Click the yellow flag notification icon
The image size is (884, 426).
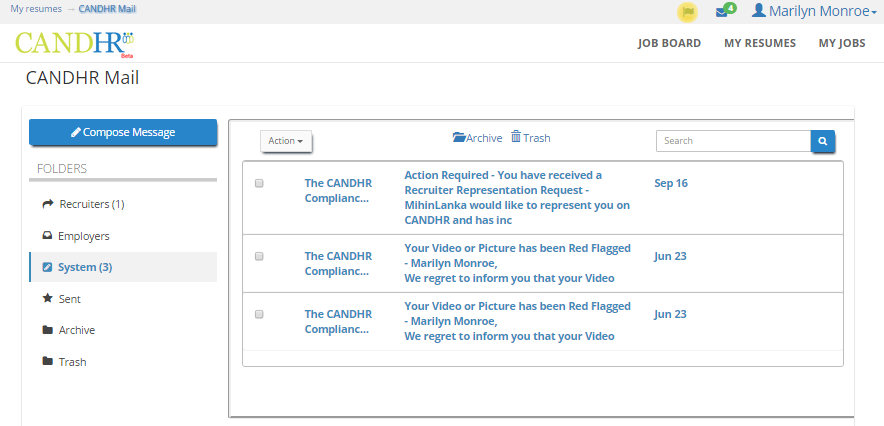tap(687, 12)
